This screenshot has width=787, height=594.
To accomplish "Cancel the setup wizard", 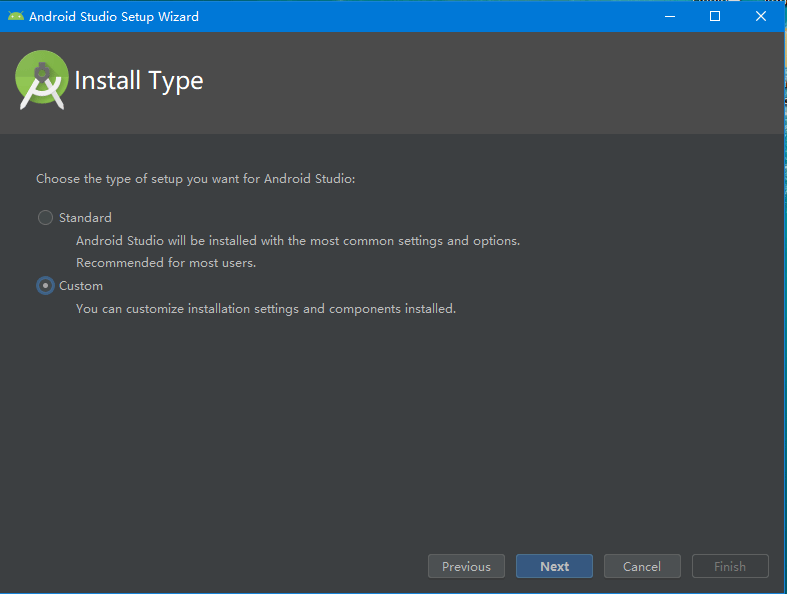I will pos(642,566).
